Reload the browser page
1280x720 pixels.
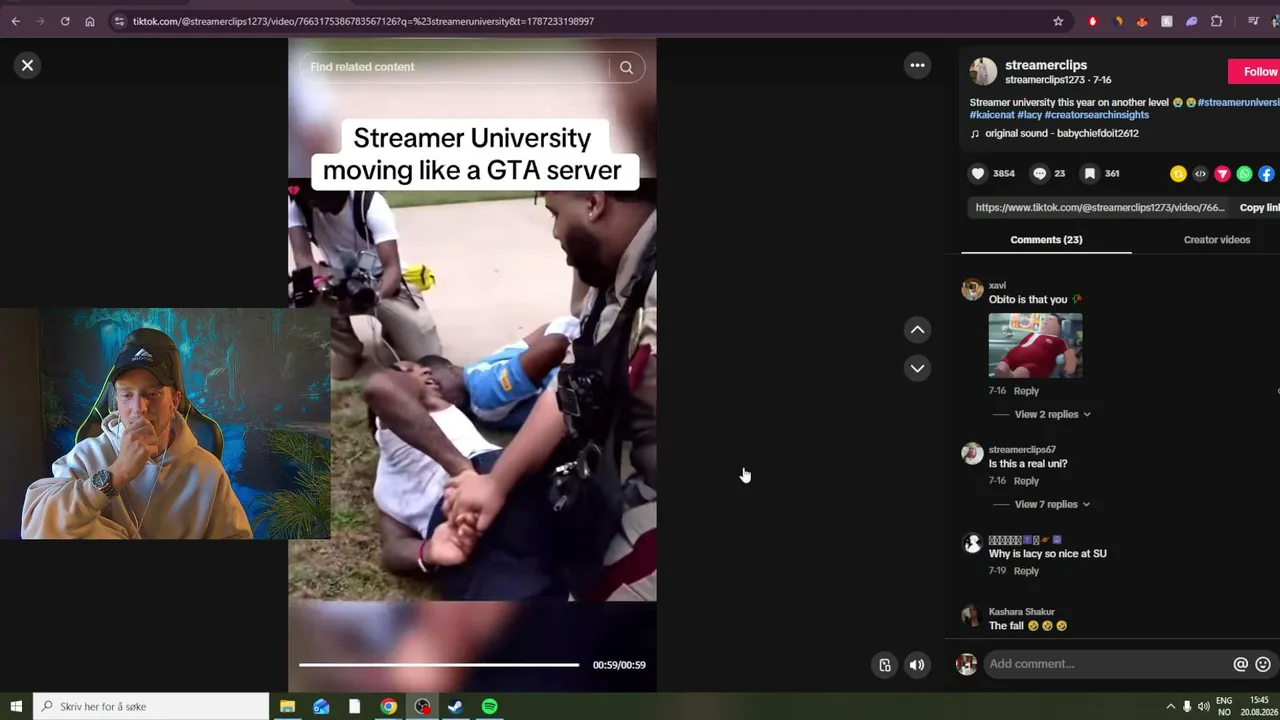[x=65, y=21]
